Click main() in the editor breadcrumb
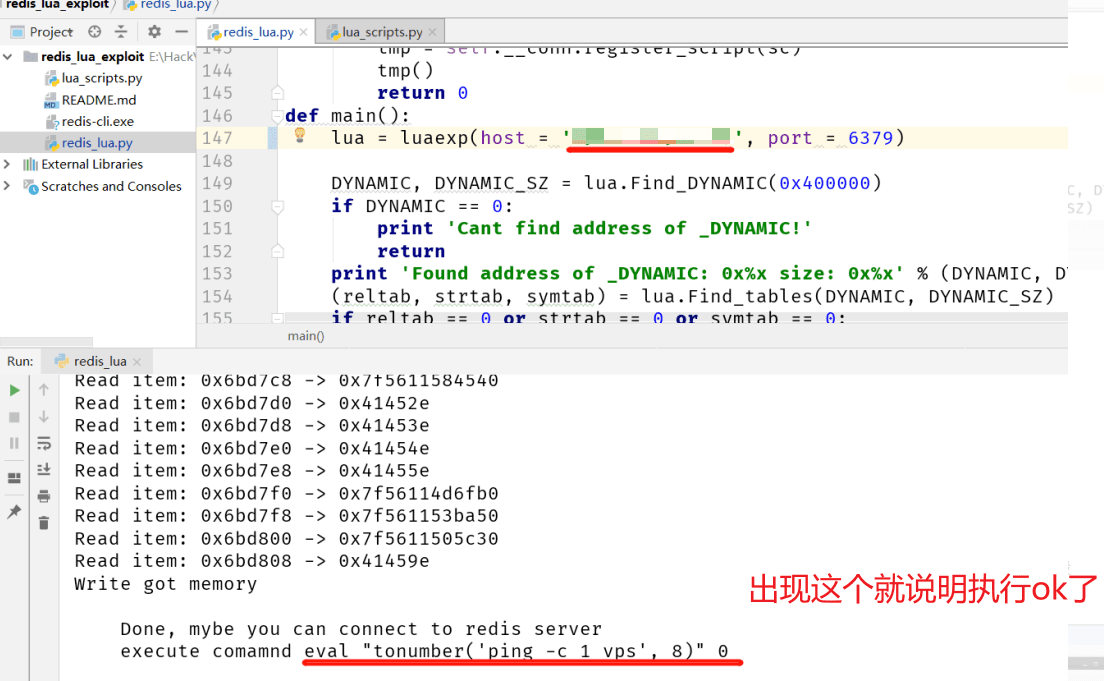 pyautogui.click(x=306, y=336)
